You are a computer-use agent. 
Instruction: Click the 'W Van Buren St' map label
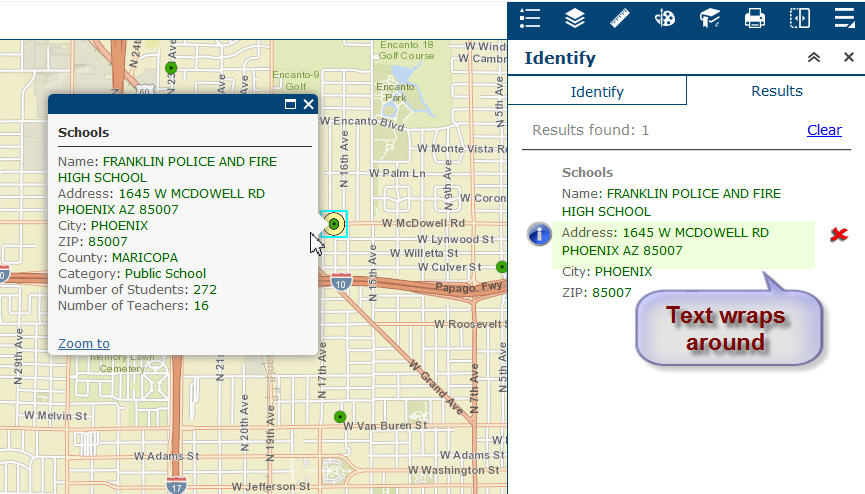385,426
